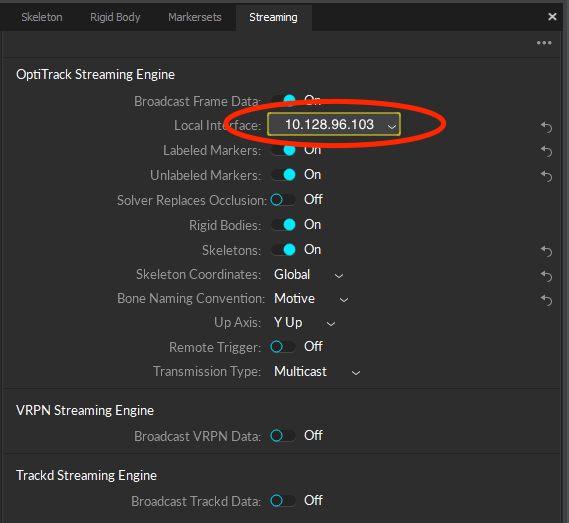
Task: Open Bone Naming Convention dropdown
Action: click(x=311, y=299)
